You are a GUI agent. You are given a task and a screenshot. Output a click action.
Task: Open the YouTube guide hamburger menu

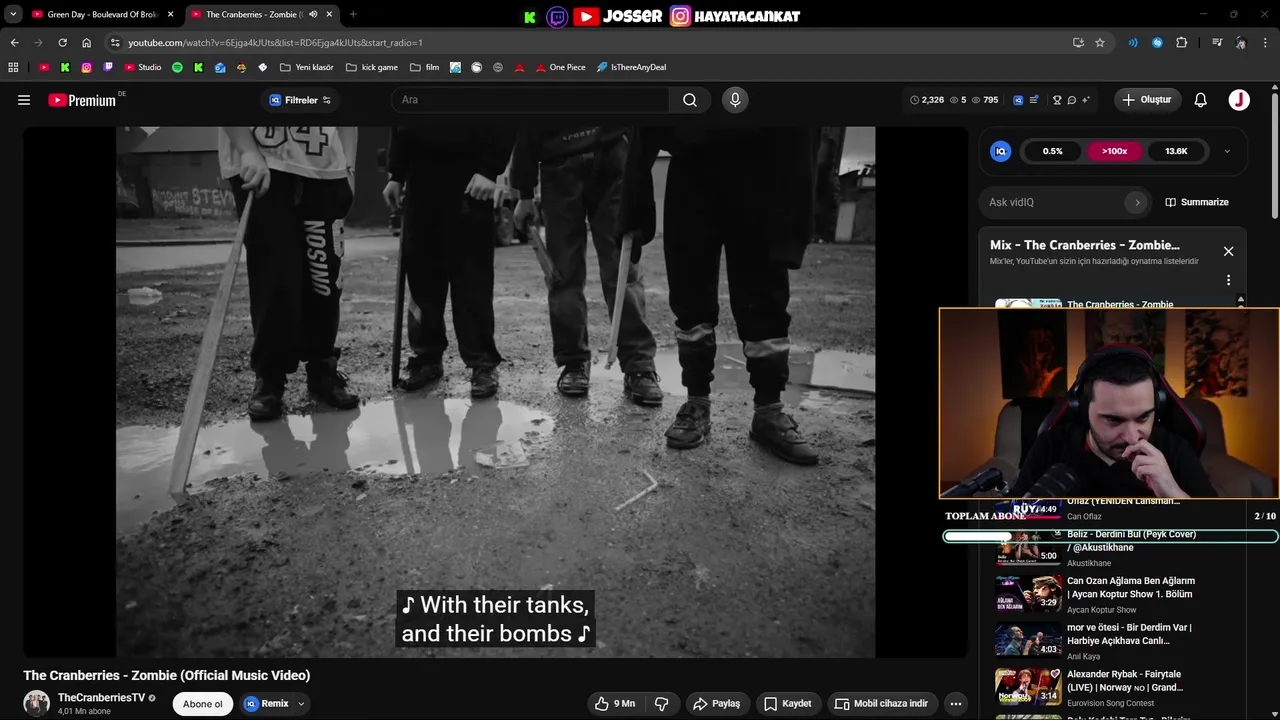point(24,100)
